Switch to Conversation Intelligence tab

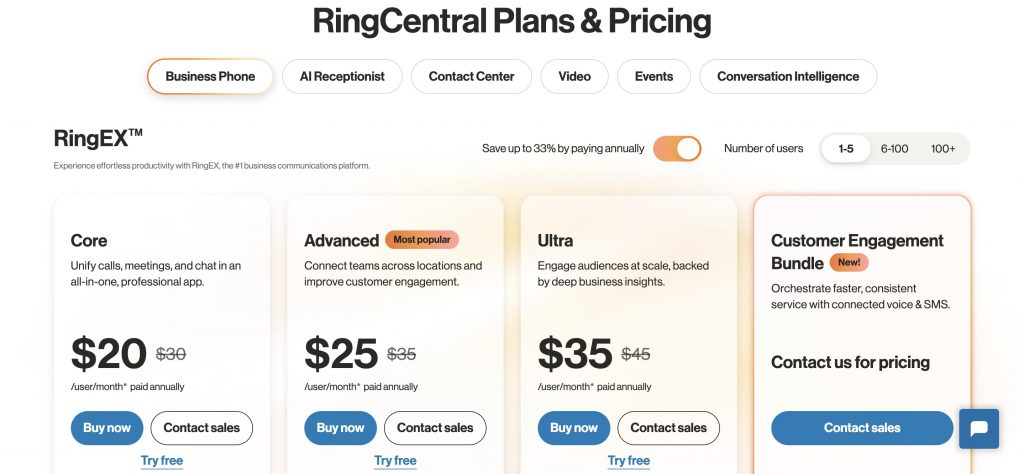point(788,76)
